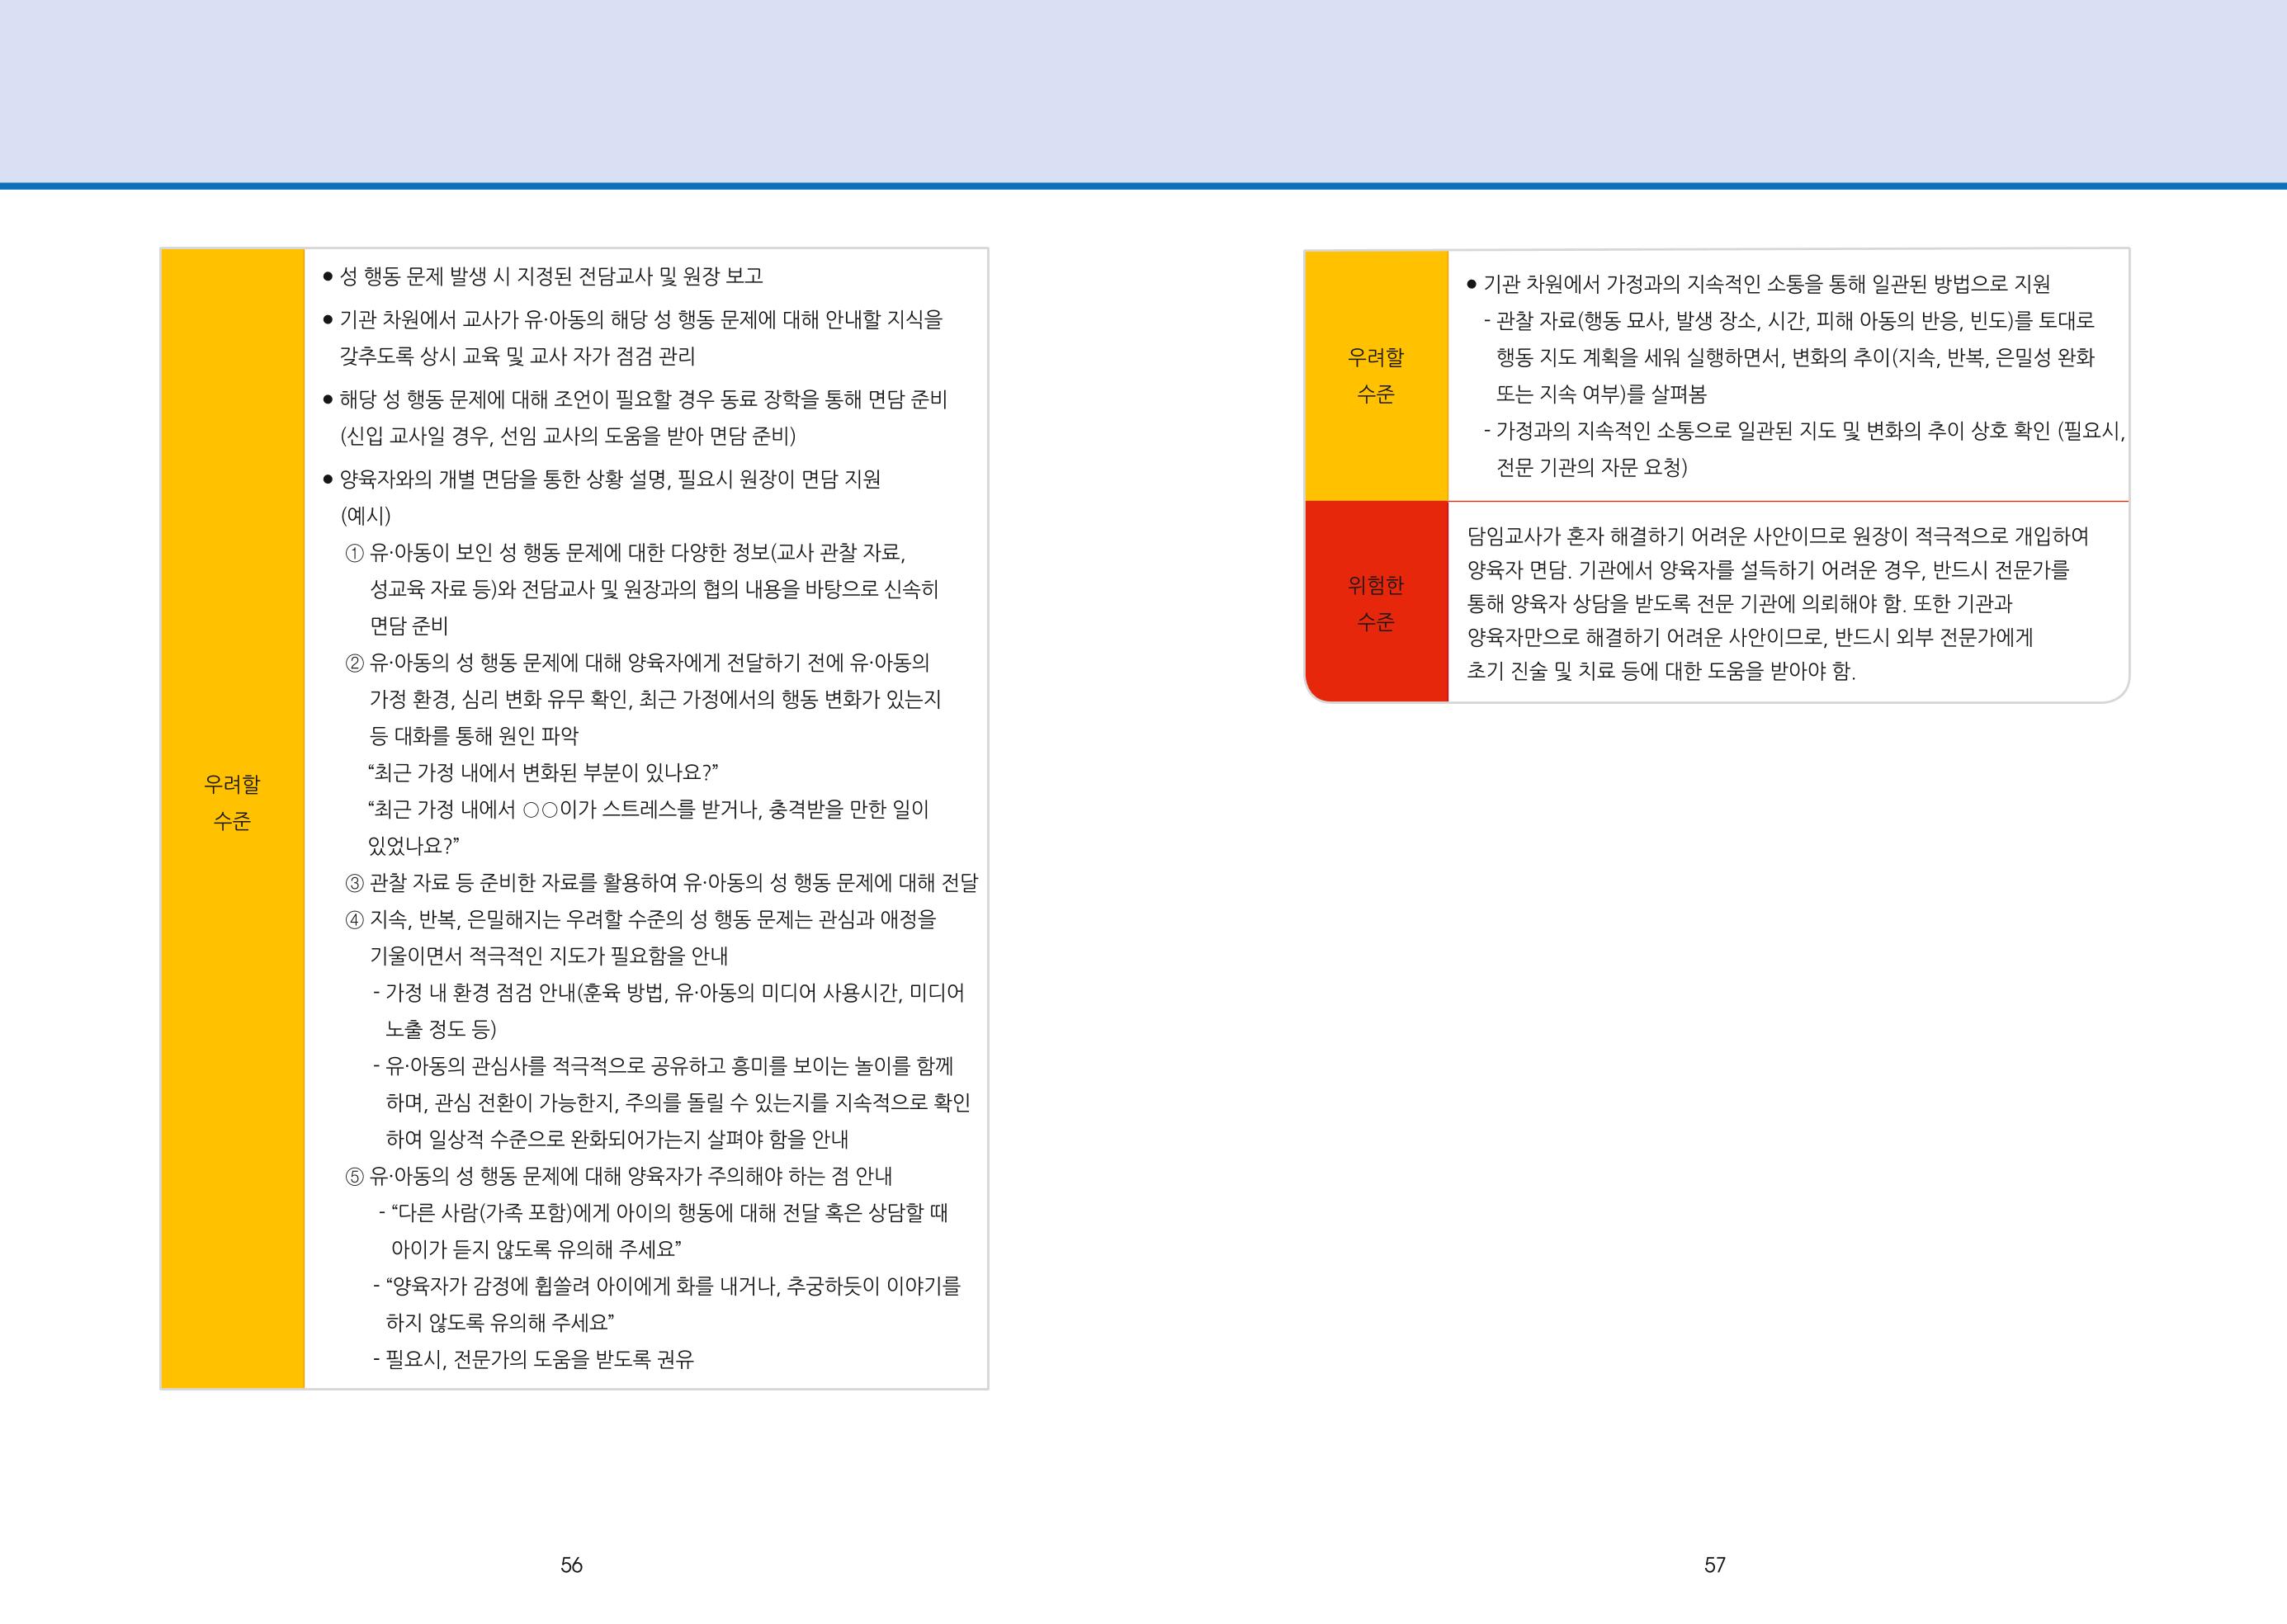Click the red 위험한 수준 label cell
The height and width of the screenshot is (1624, 2287).
(1376, 602)
